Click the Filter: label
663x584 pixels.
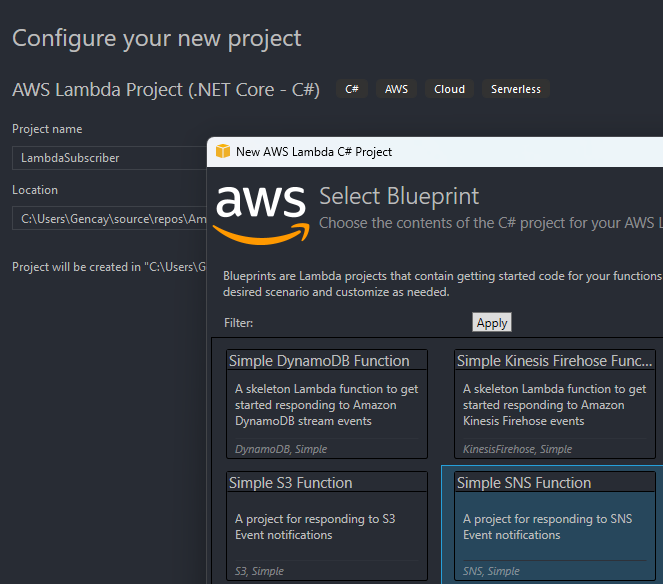pos(238,323)
